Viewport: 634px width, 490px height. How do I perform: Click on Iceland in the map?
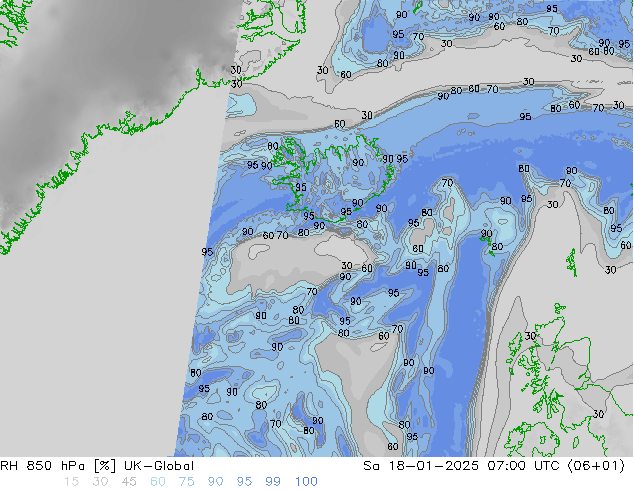[x=332, y=178]
